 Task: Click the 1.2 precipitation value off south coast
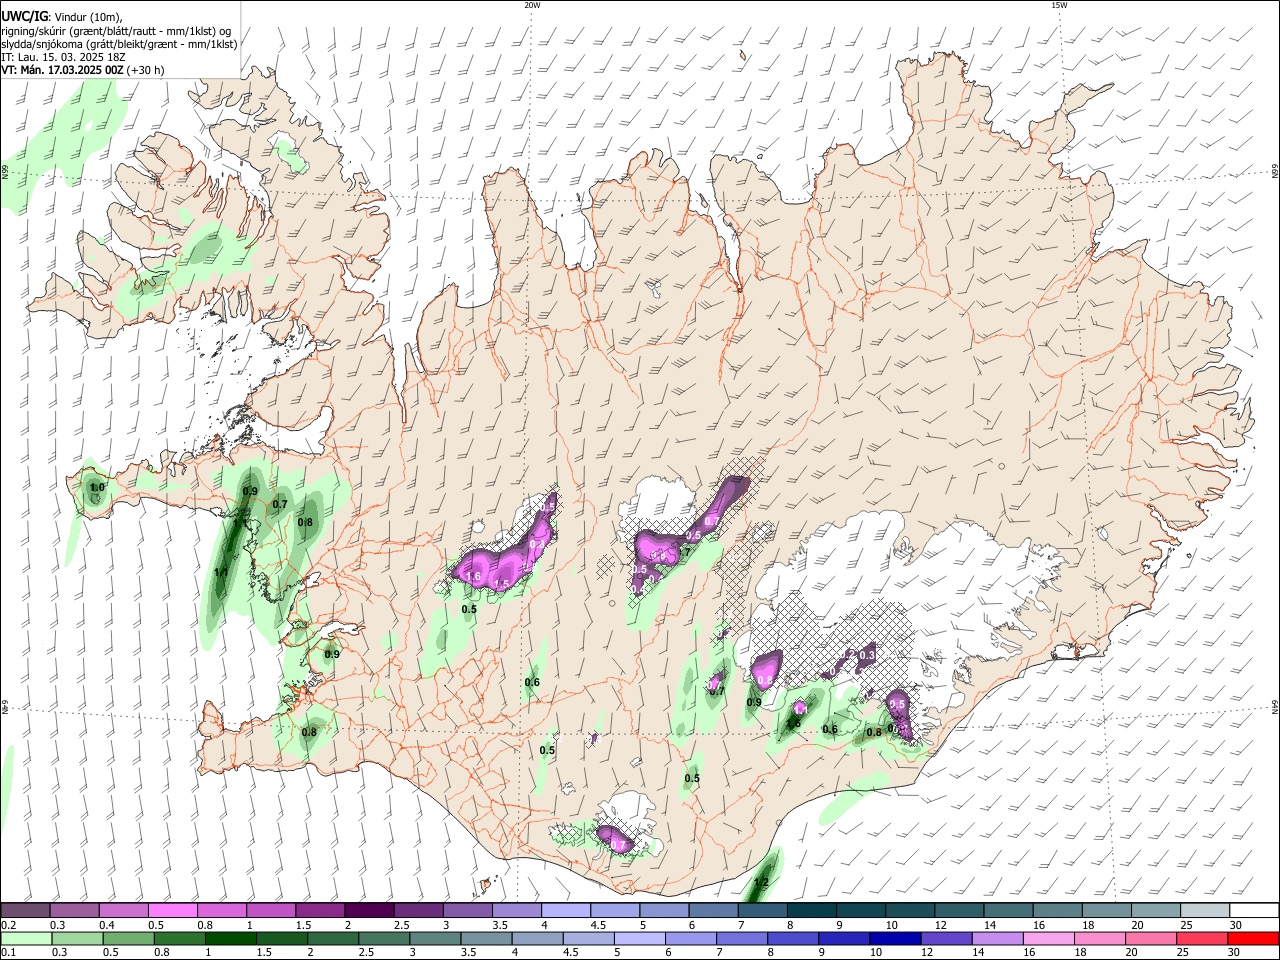(761, 883)
